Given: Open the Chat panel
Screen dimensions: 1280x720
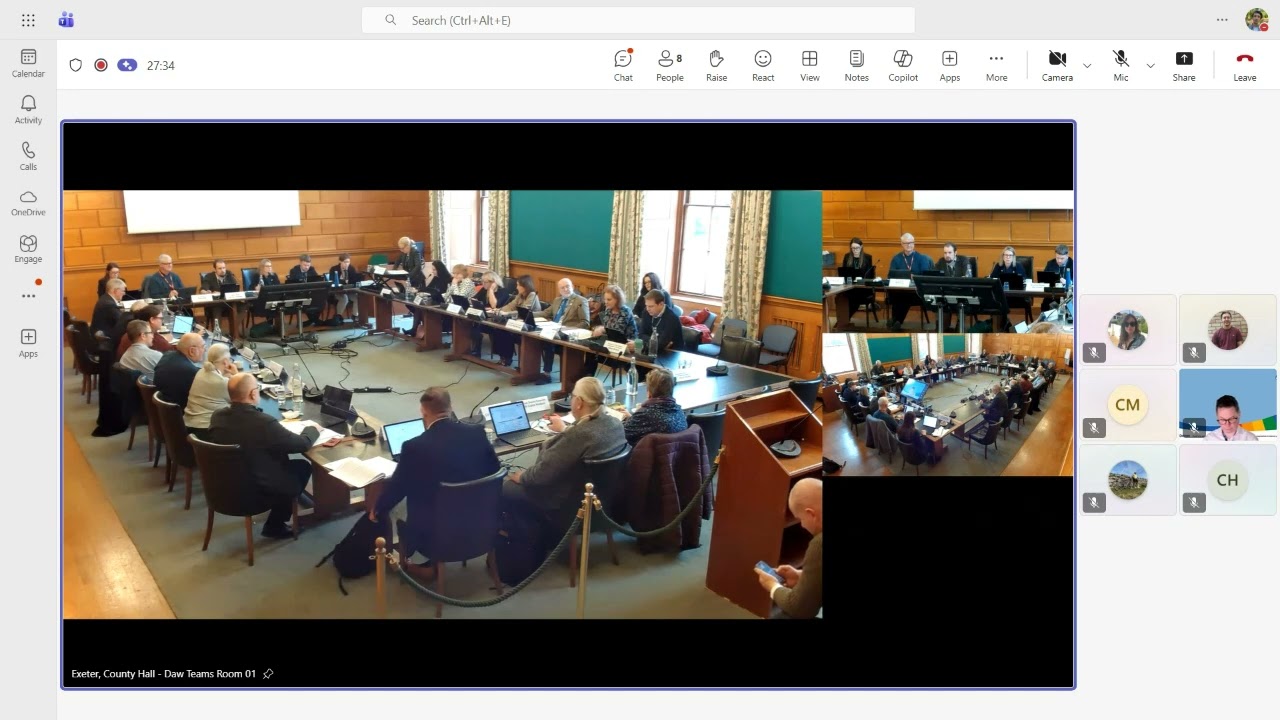Looking at the screenshot, I should [x=623, y=65].
